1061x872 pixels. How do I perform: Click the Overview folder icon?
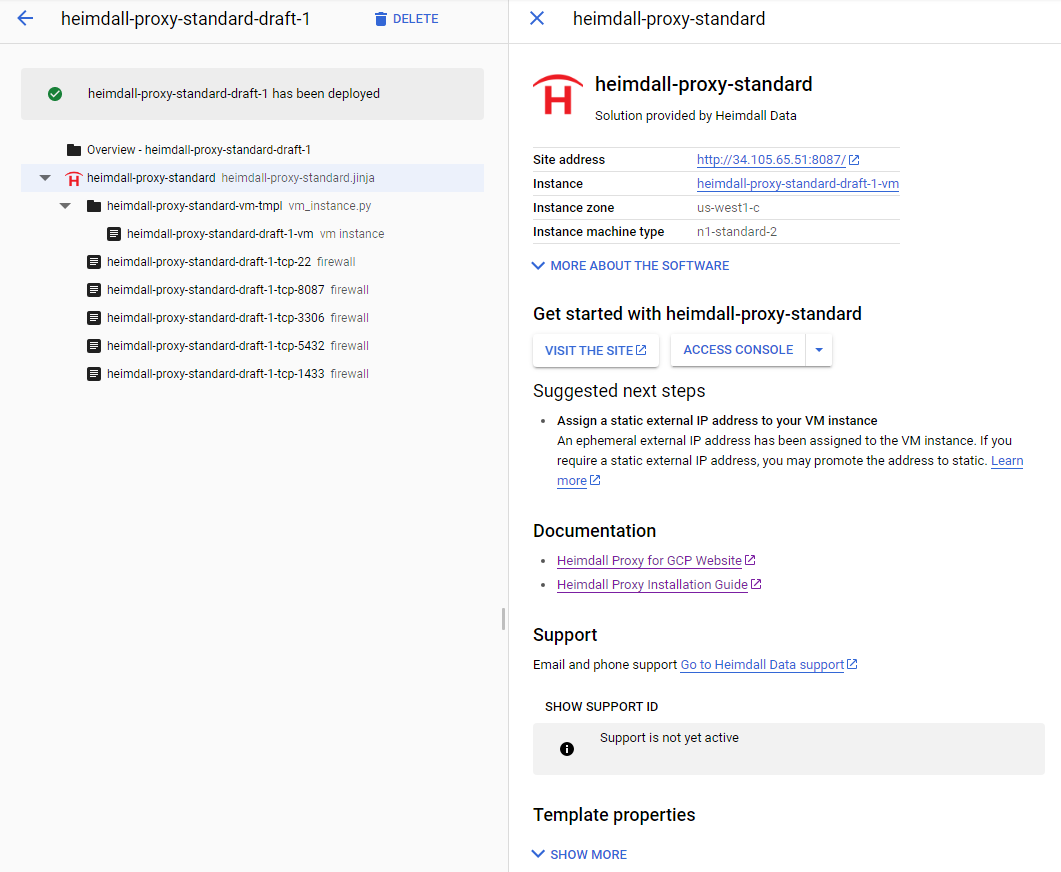[74, 150]
